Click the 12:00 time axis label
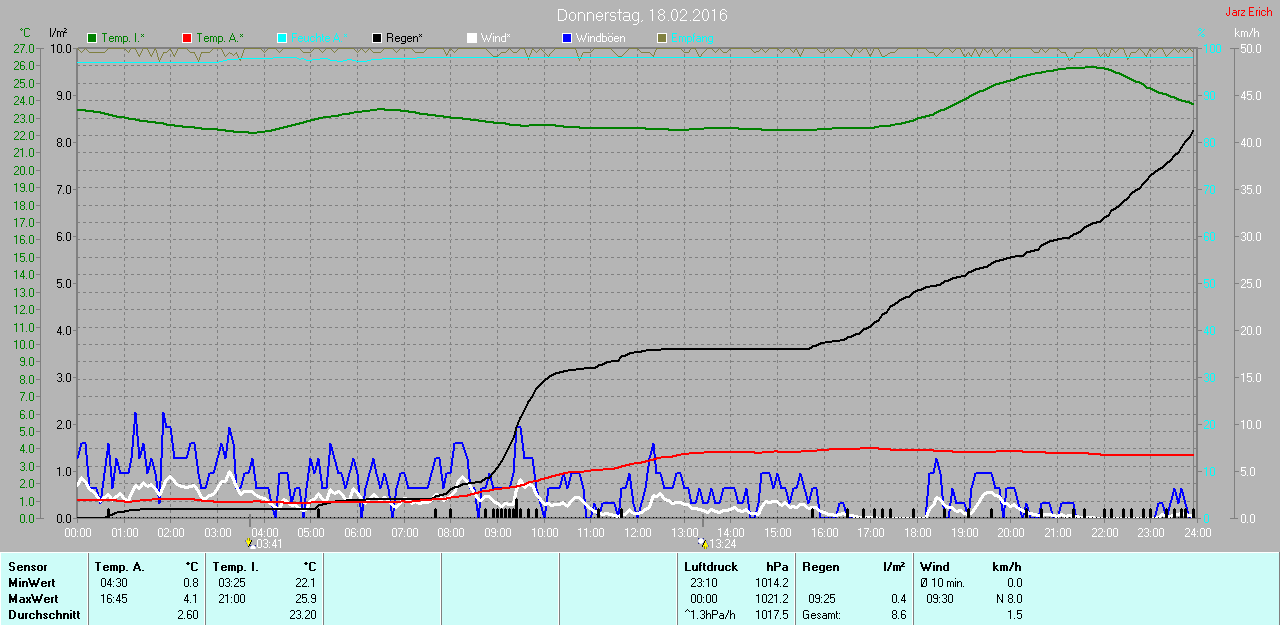This screenshot has height=625, width=1280. 637,533
